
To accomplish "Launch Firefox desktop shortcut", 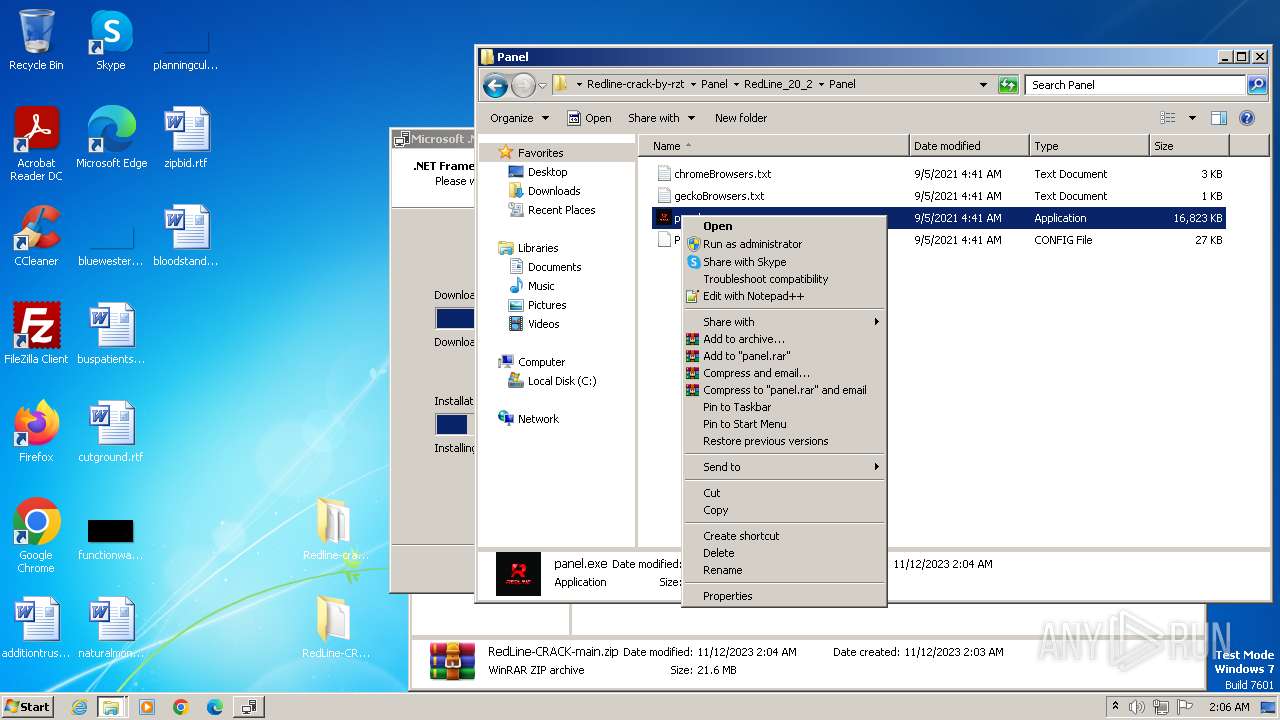I will pyautogui.click(x=36, y=432).
